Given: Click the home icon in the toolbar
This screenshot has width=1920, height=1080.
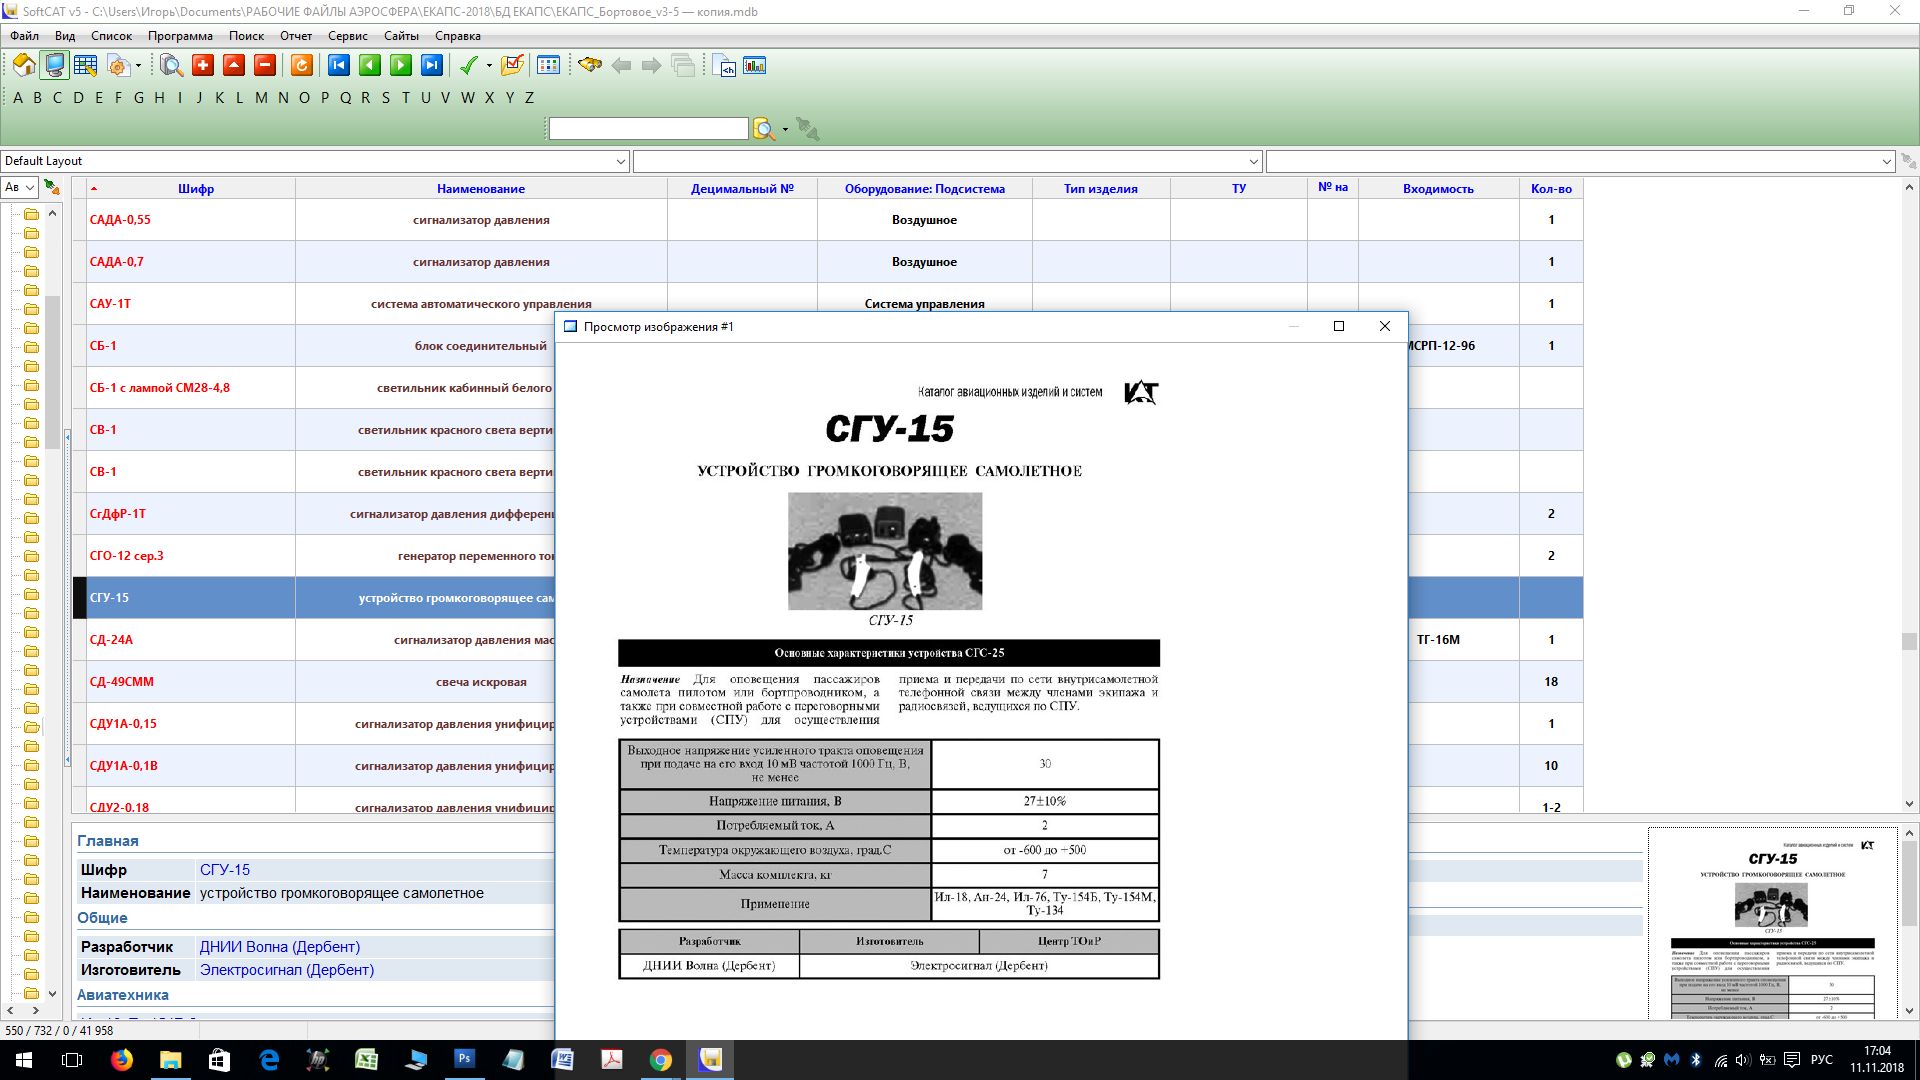Looking at the screenshot, I should (x=24, y=66).
